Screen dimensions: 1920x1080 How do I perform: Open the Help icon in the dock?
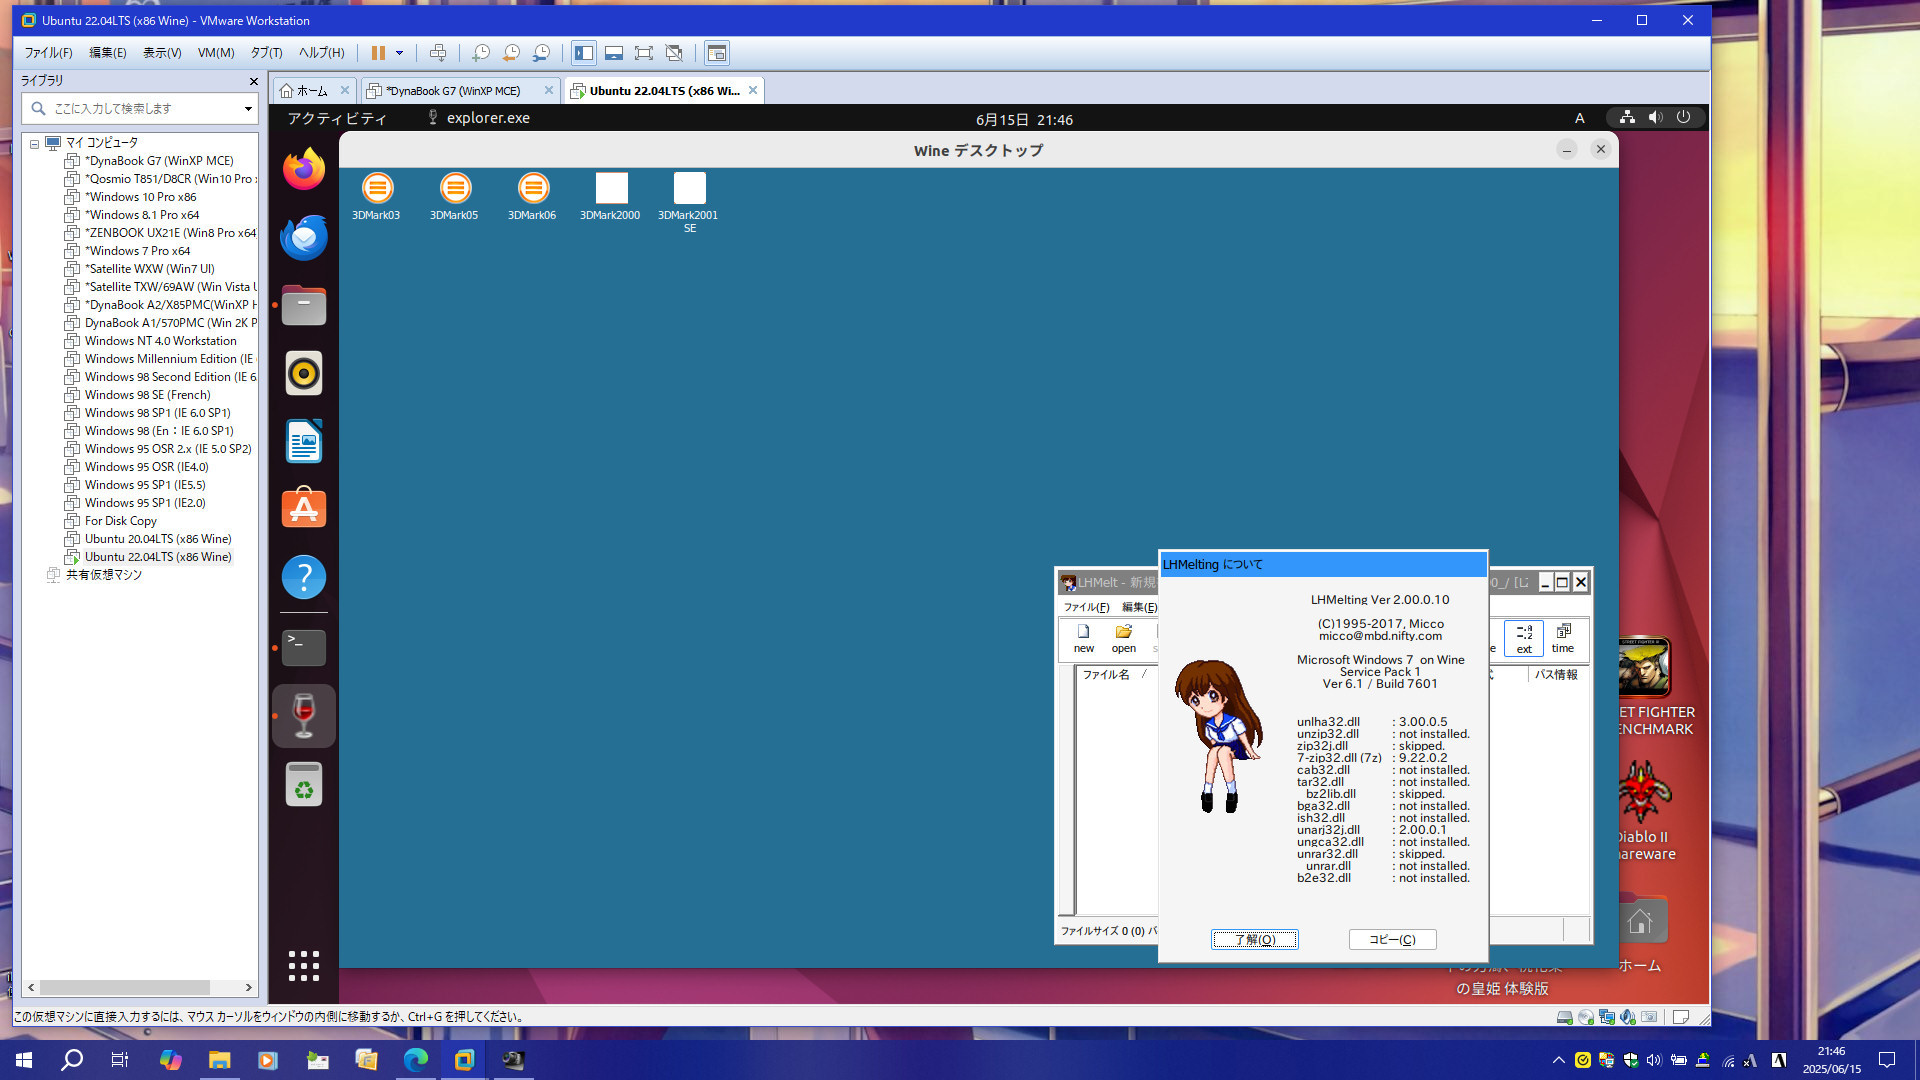[x=304, y=577]
